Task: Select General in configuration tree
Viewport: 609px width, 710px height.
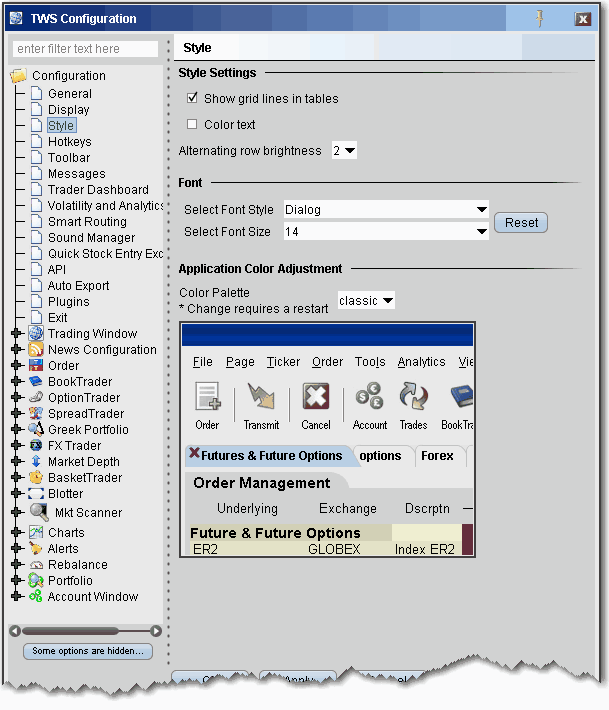Action: (x=70, y=94)
